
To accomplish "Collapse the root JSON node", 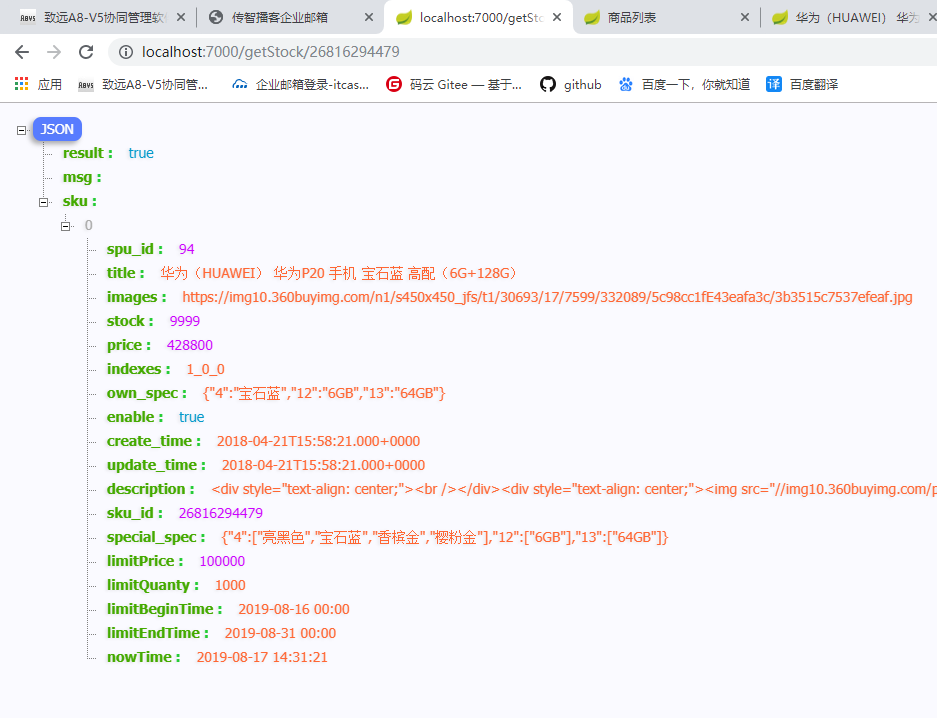I will 22,130.
